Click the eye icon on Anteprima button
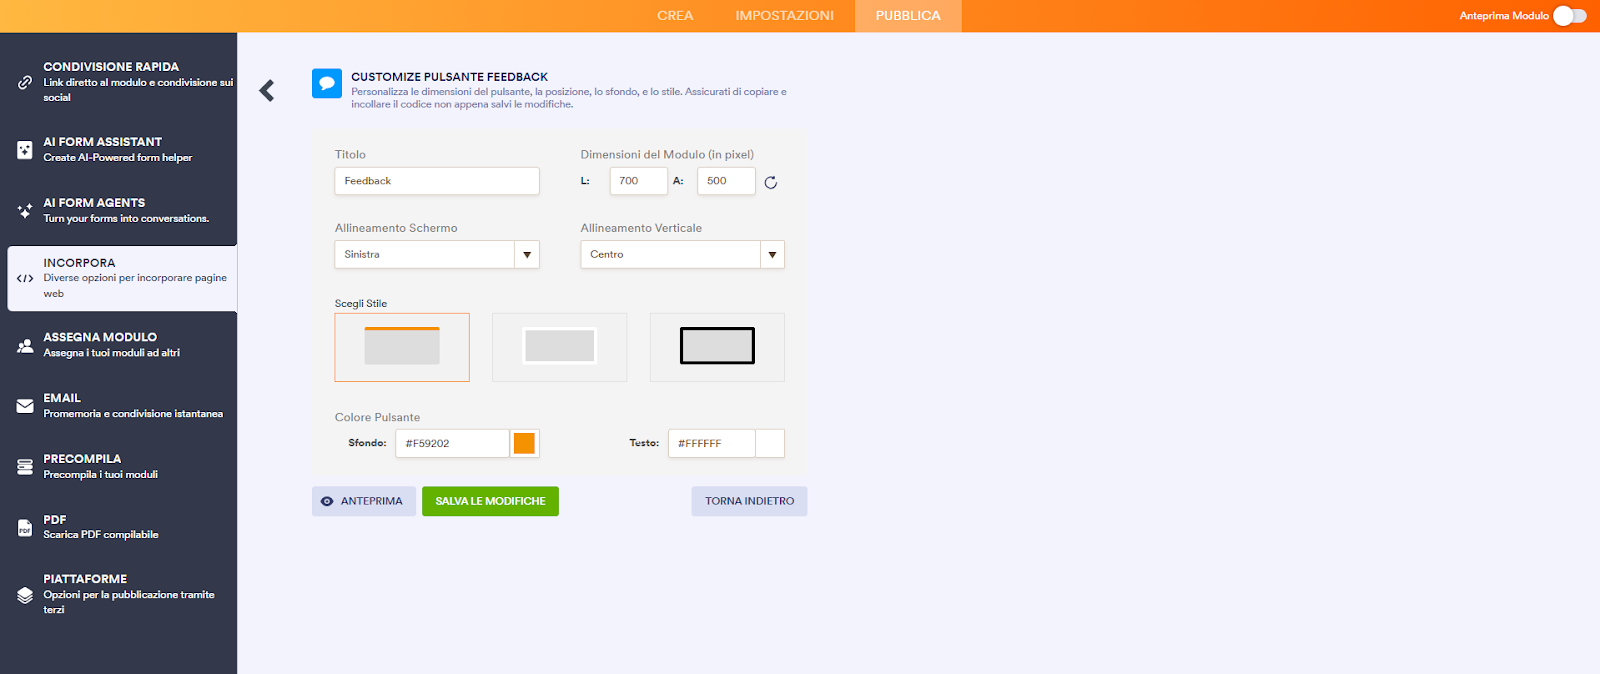Screen dimensions: 1600x674 click(x=327, y=502)
